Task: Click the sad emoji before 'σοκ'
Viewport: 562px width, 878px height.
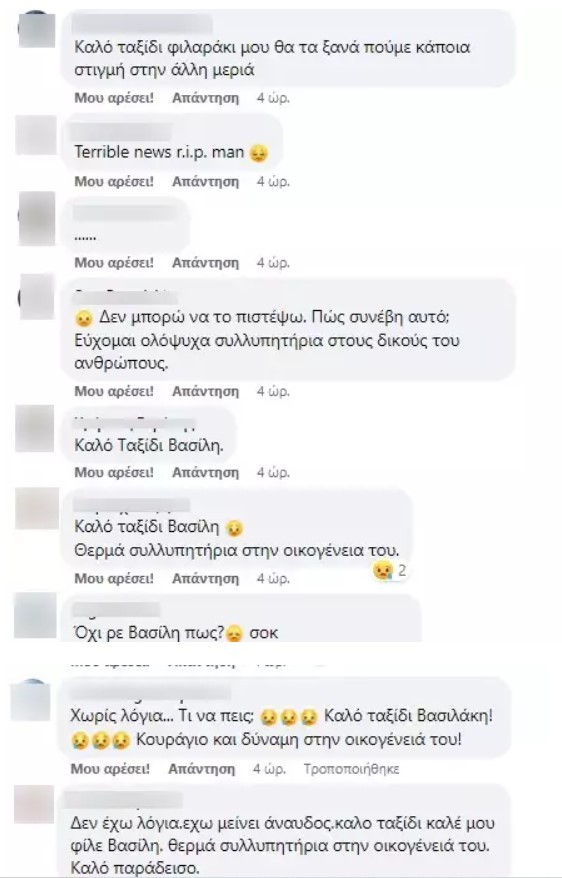Action: tap(235, 634)
